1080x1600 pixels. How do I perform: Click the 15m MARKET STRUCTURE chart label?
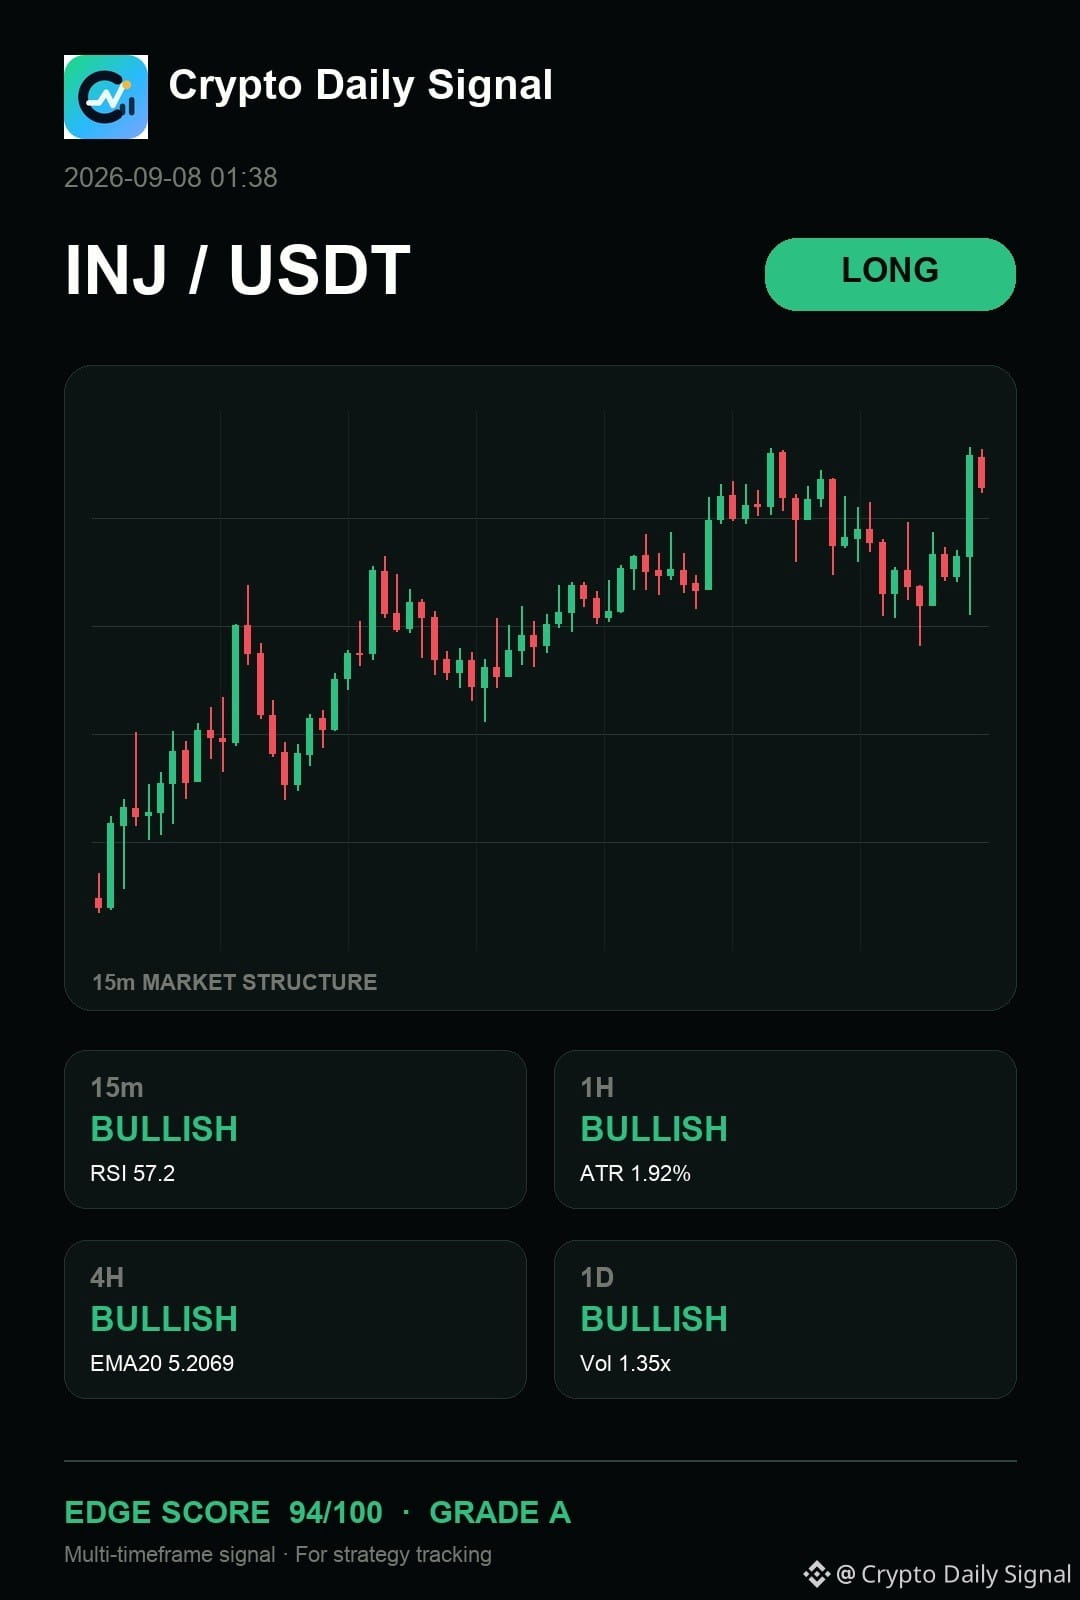pyautogui.click(x=234, y=982)
